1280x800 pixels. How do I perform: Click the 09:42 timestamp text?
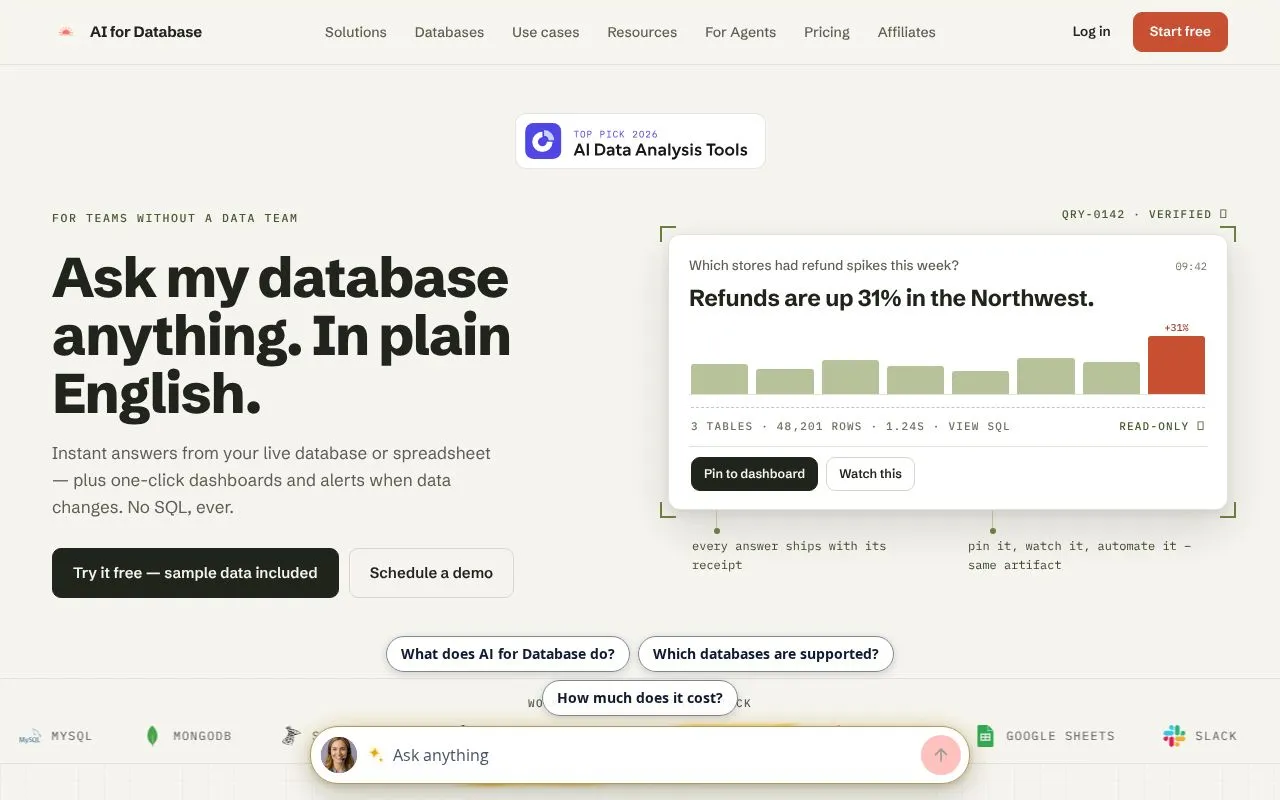coord(1191,267)
